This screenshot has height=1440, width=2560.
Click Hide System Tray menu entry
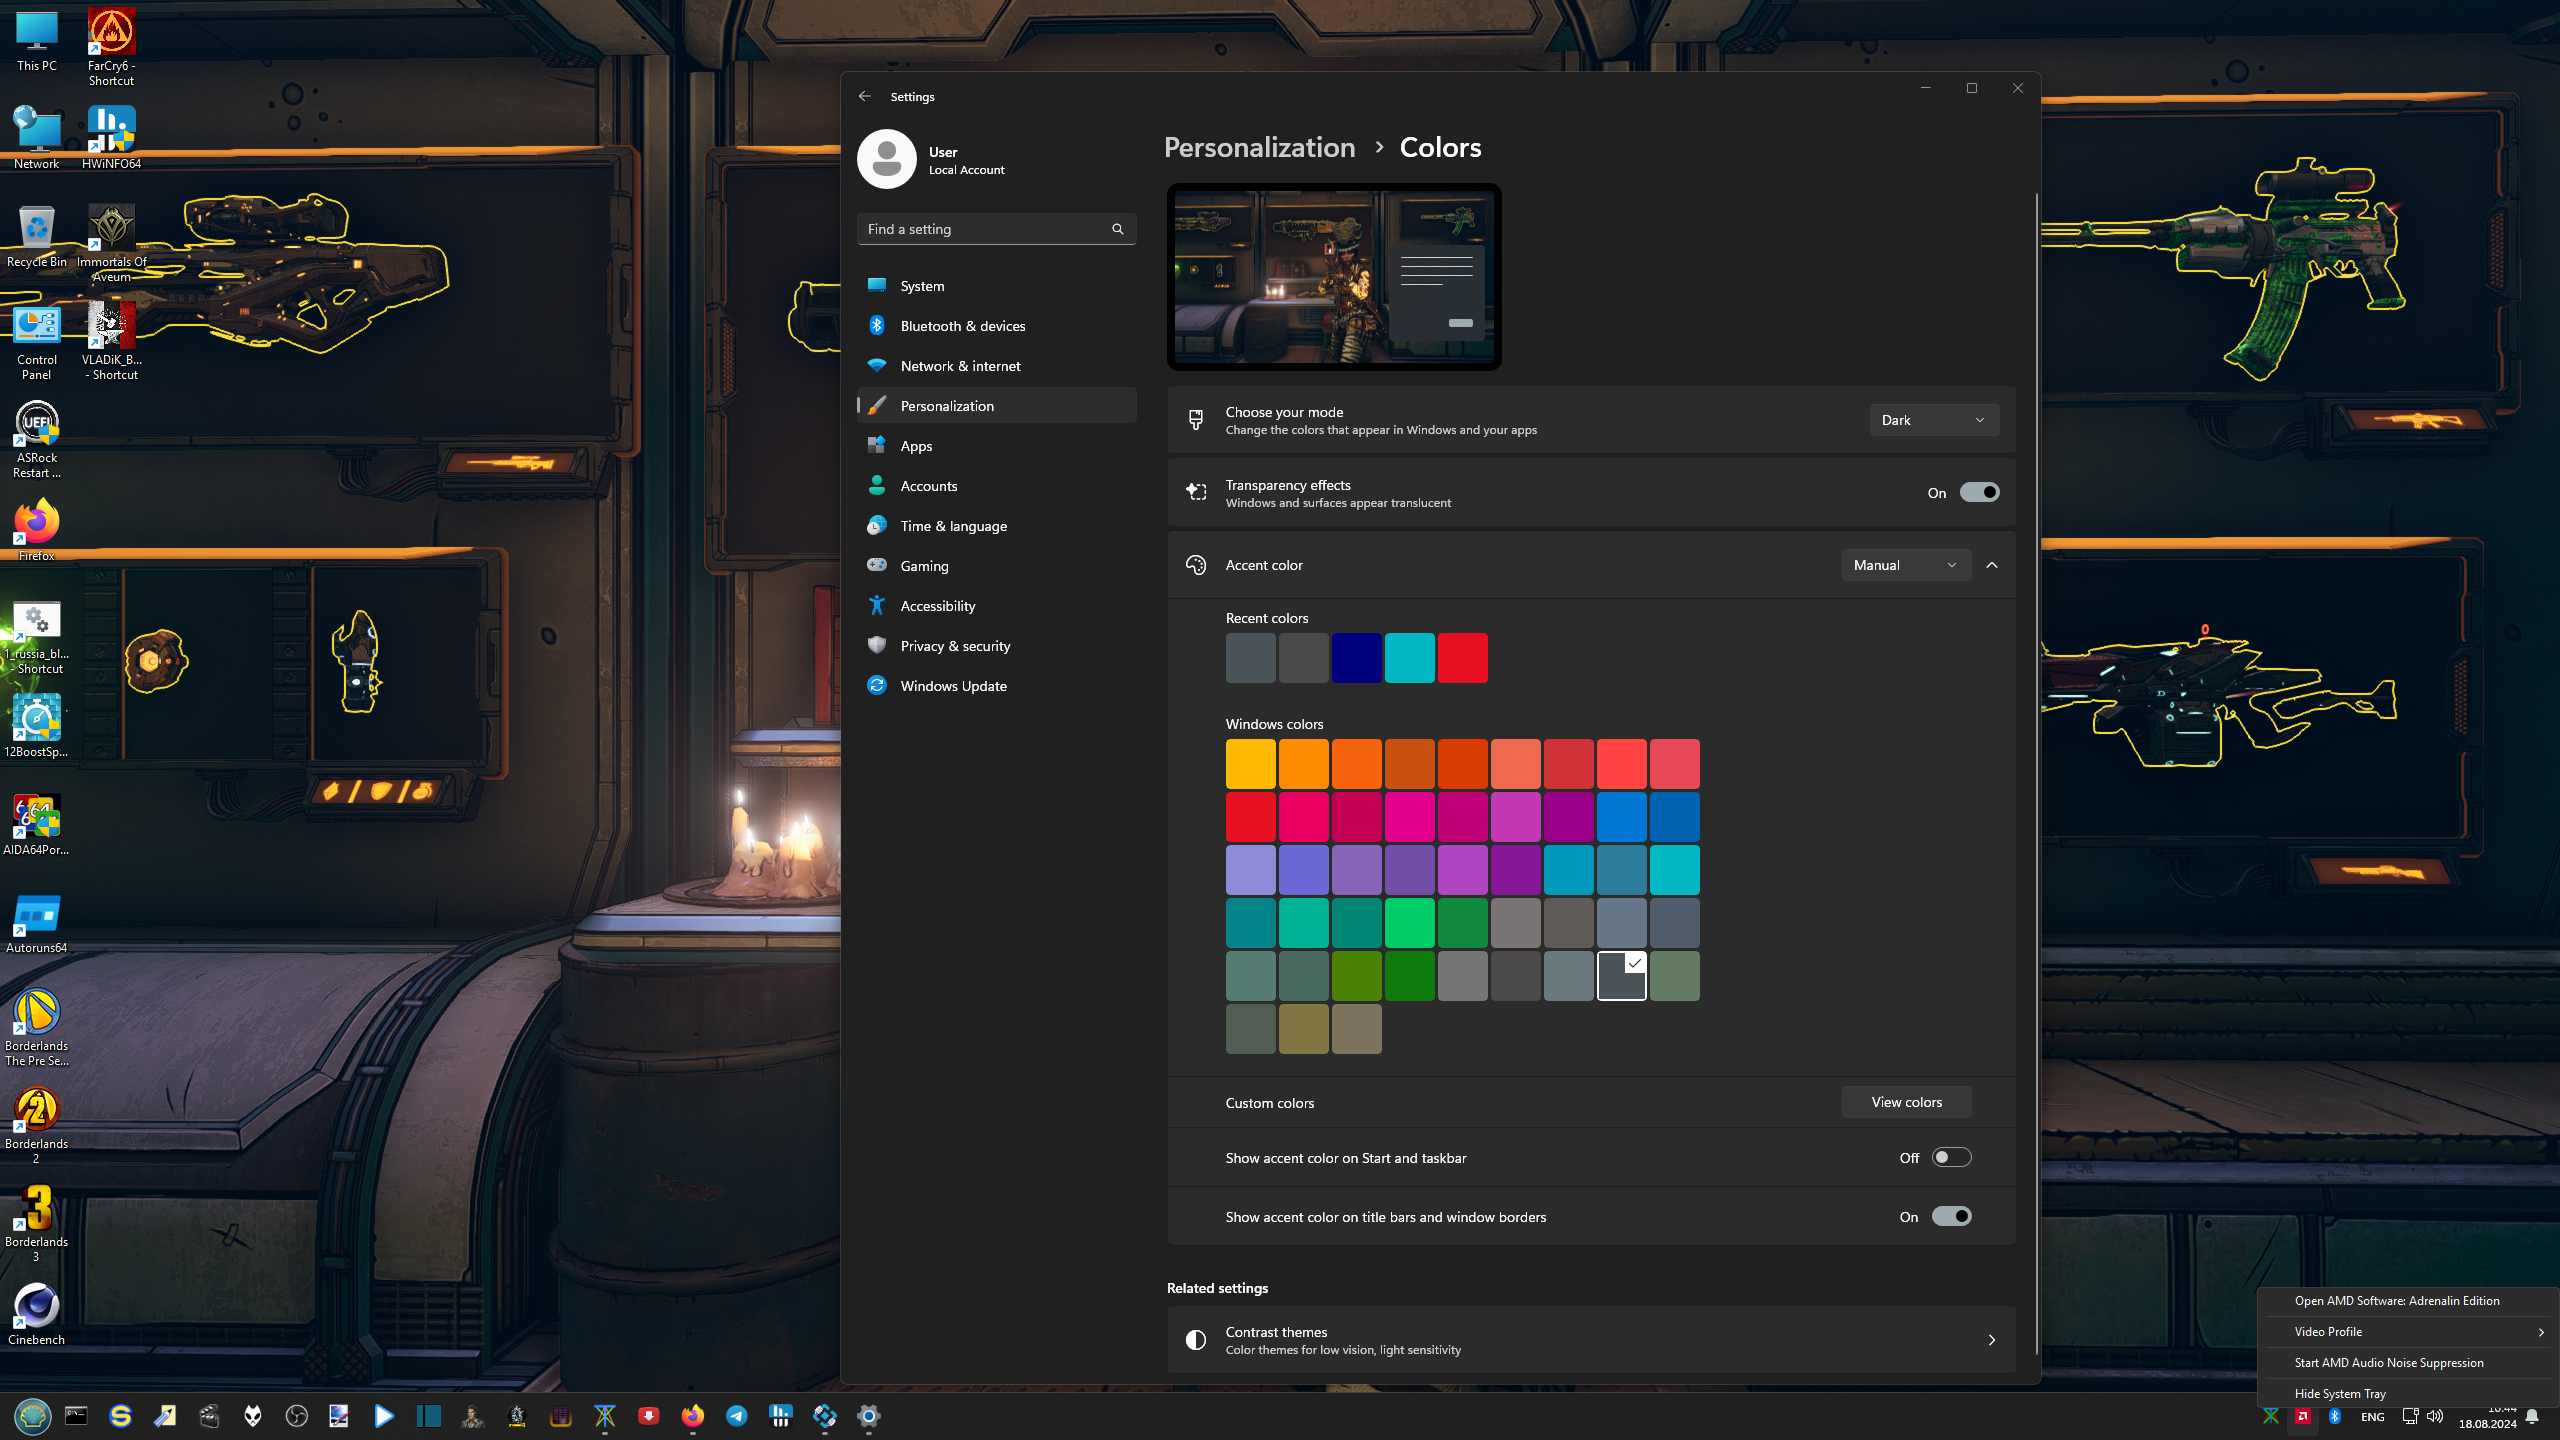[2340, 1393]
